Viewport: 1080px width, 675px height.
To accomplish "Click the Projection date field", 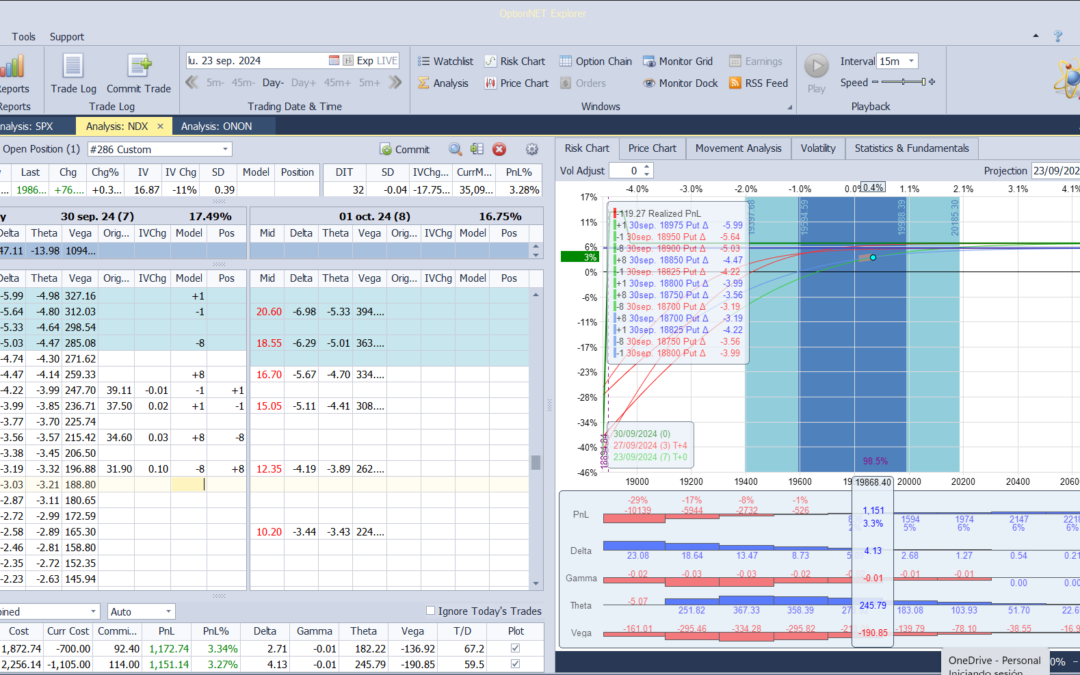I will 1055,171.
